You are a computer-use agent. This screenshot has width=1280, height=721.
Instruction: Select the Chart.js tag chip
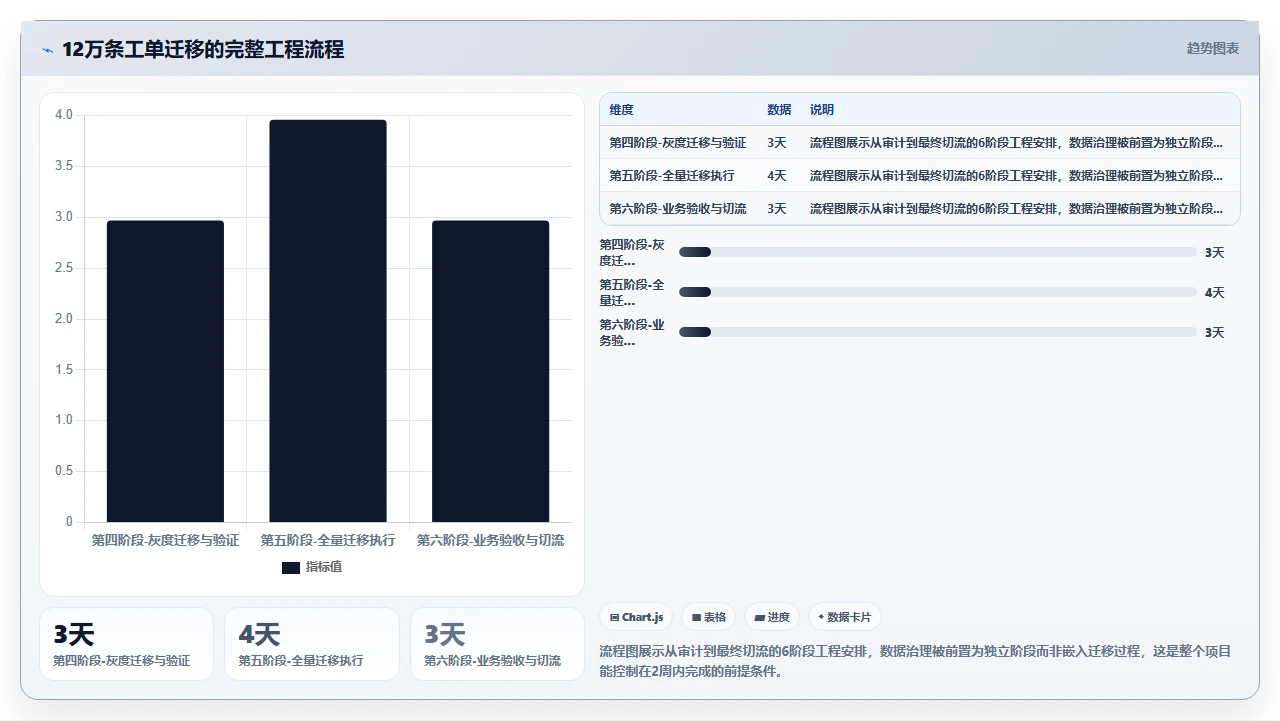636,617
